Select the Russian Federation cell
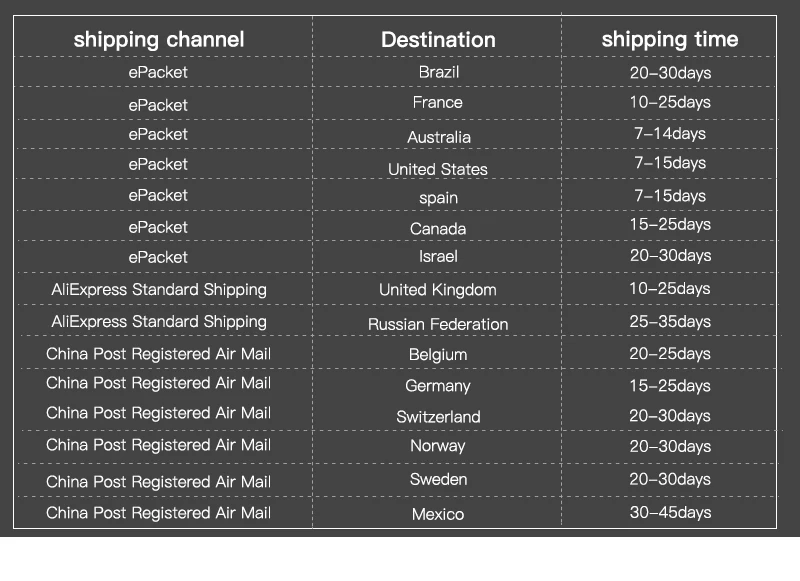The width and height of the screenshot is (800, 581). [438, 324]
